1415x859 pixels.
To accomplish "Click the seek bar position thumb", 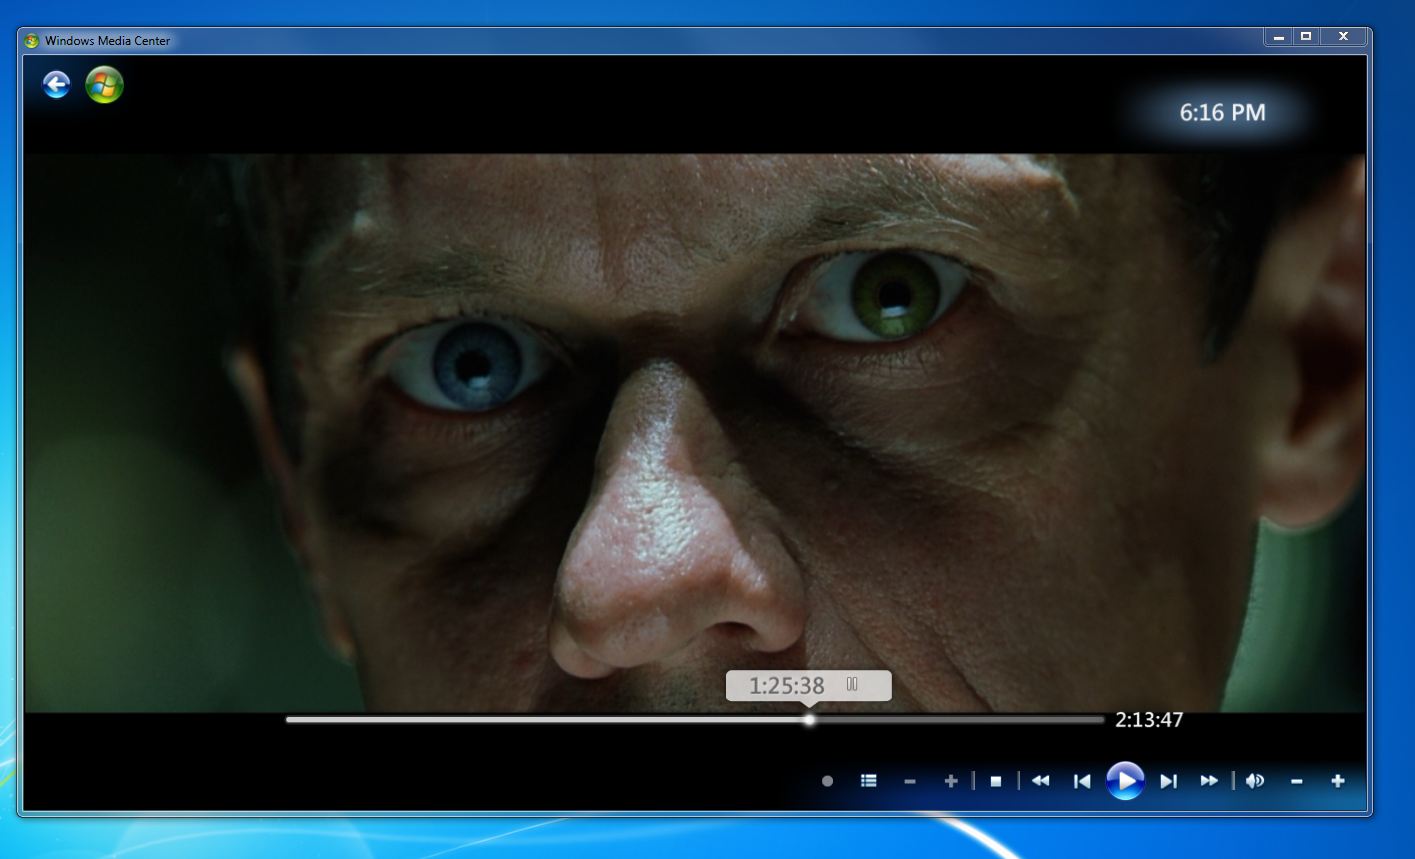I will click(809, 719).
